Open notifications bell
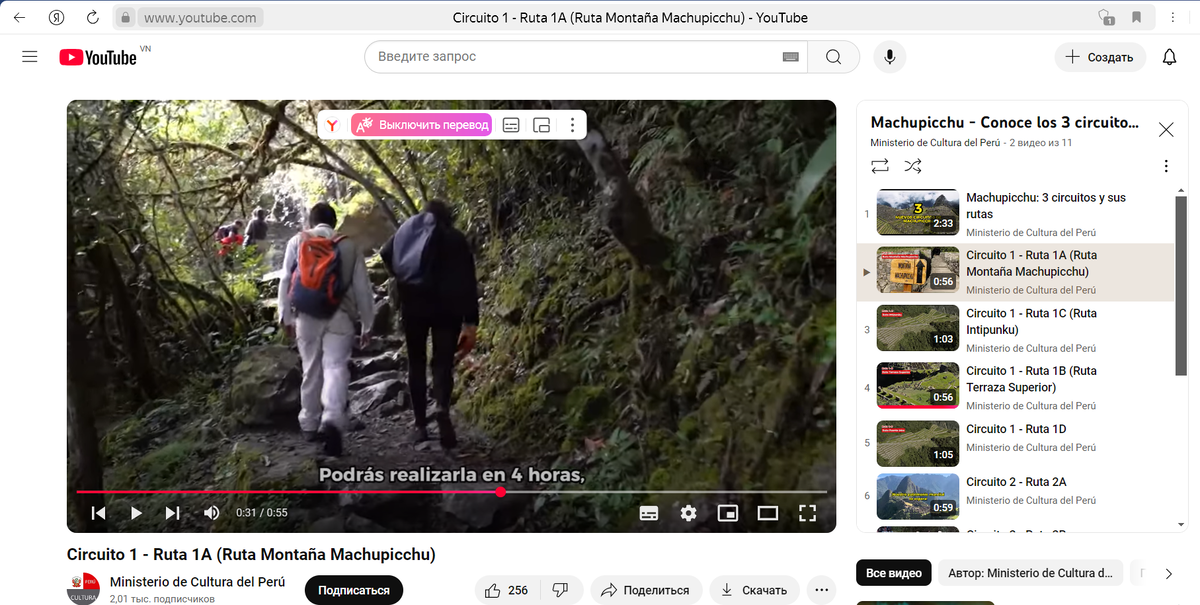This screenshot has width=1200, height=605. [x=1169, y=57]
